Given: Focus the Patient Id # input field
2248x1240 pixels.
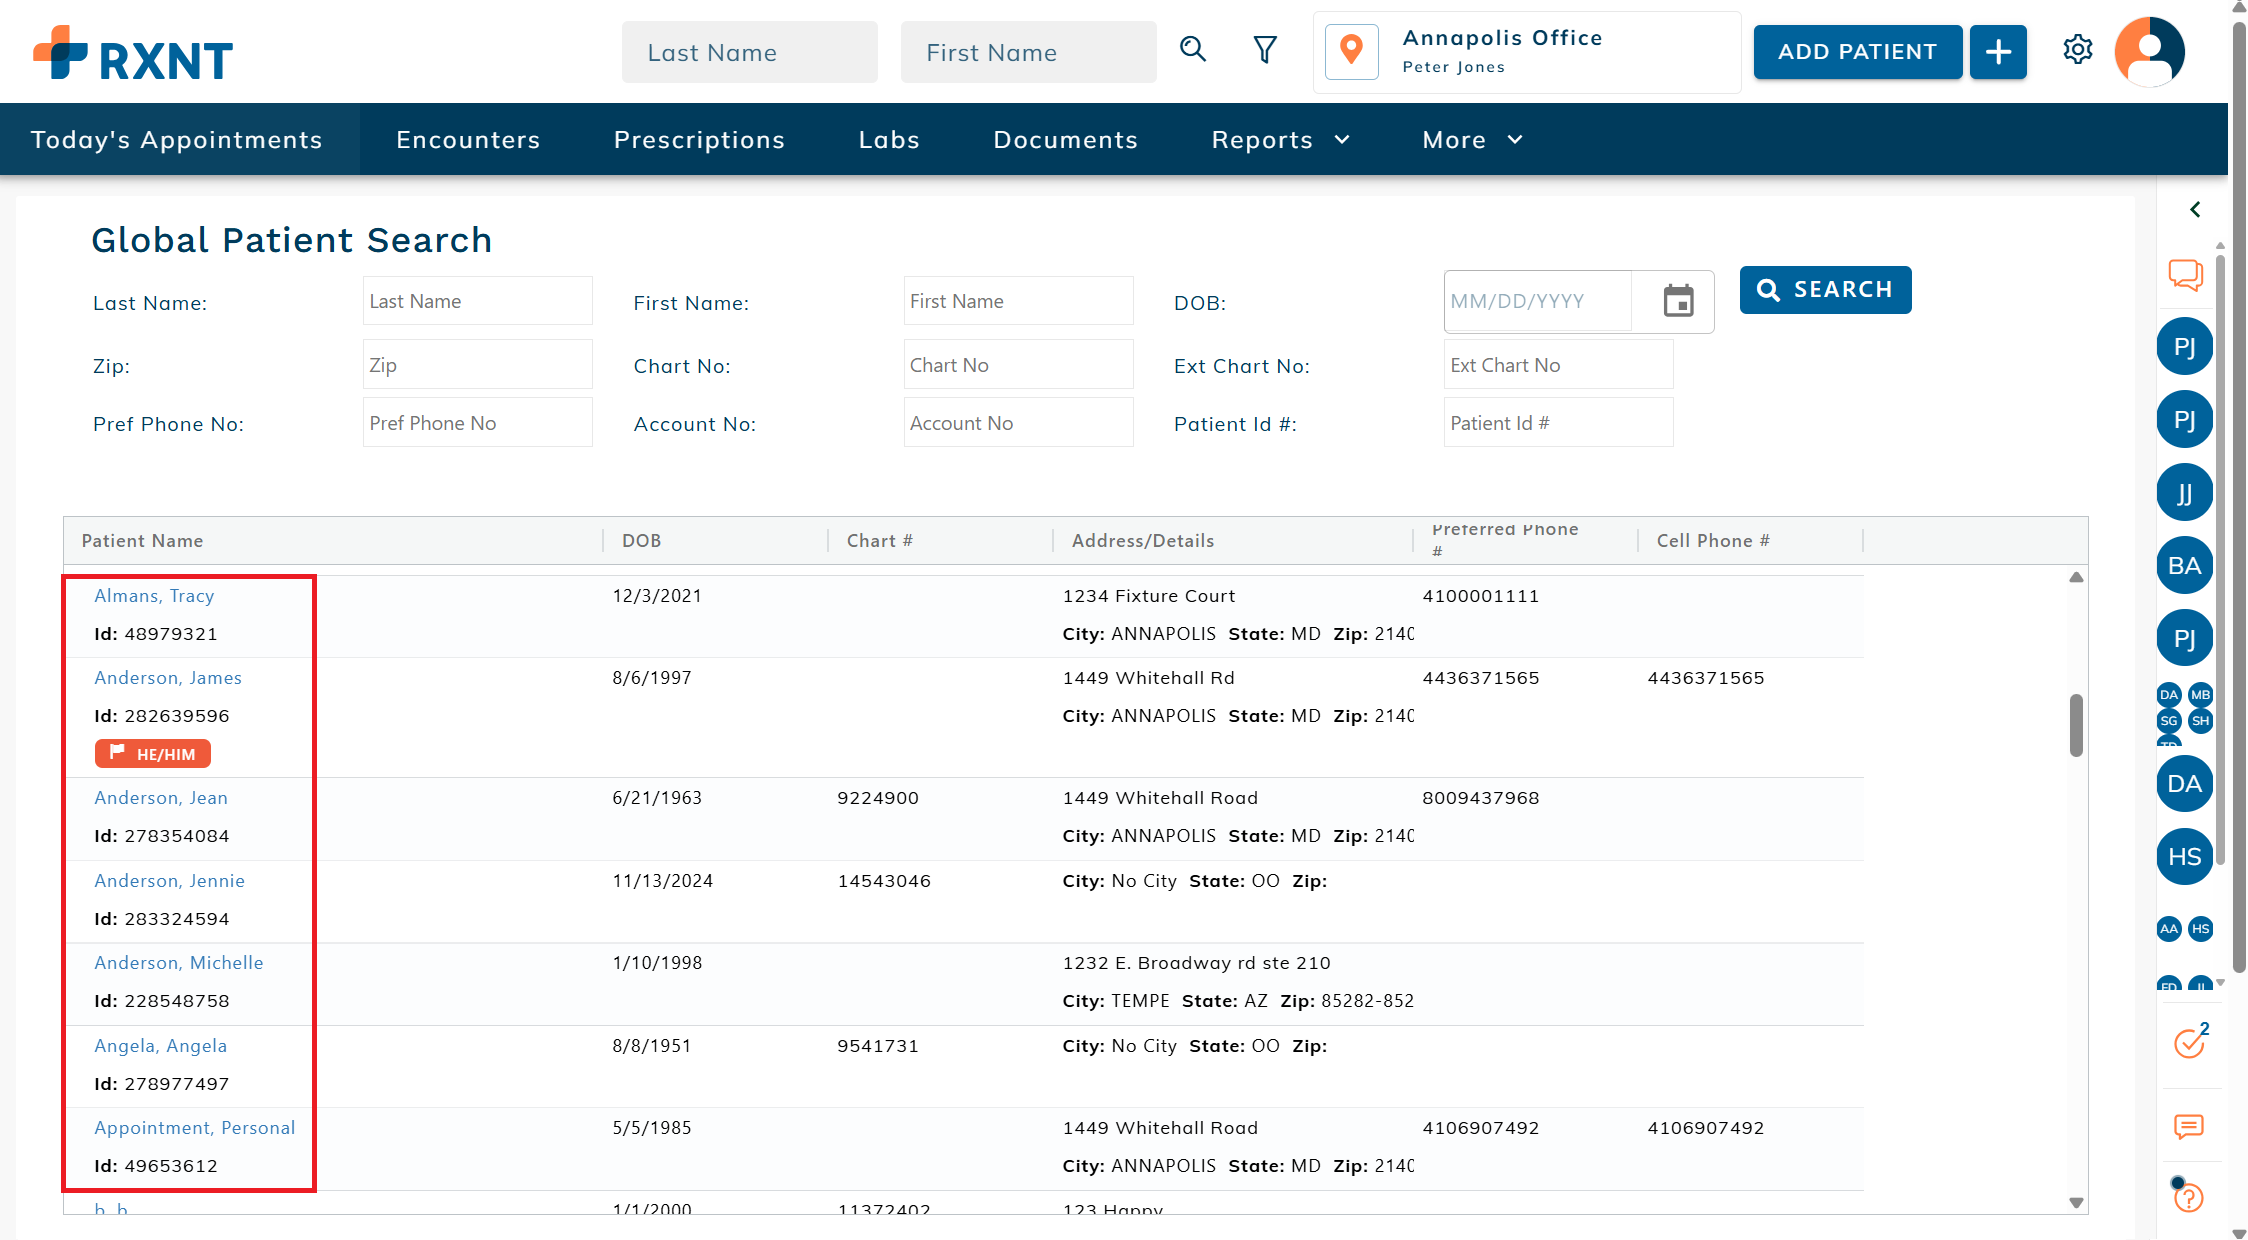Looking at the screenshot, I should point(1559,423).
